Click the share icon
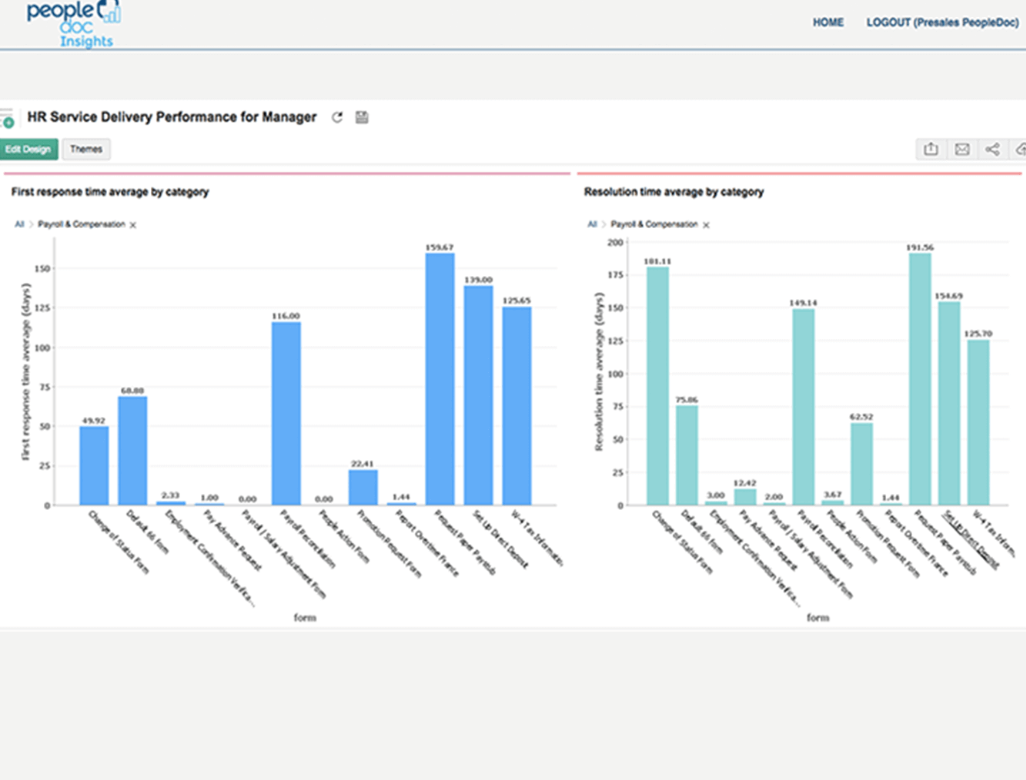Screen dimensions: 1026x780 click(992, 149)
